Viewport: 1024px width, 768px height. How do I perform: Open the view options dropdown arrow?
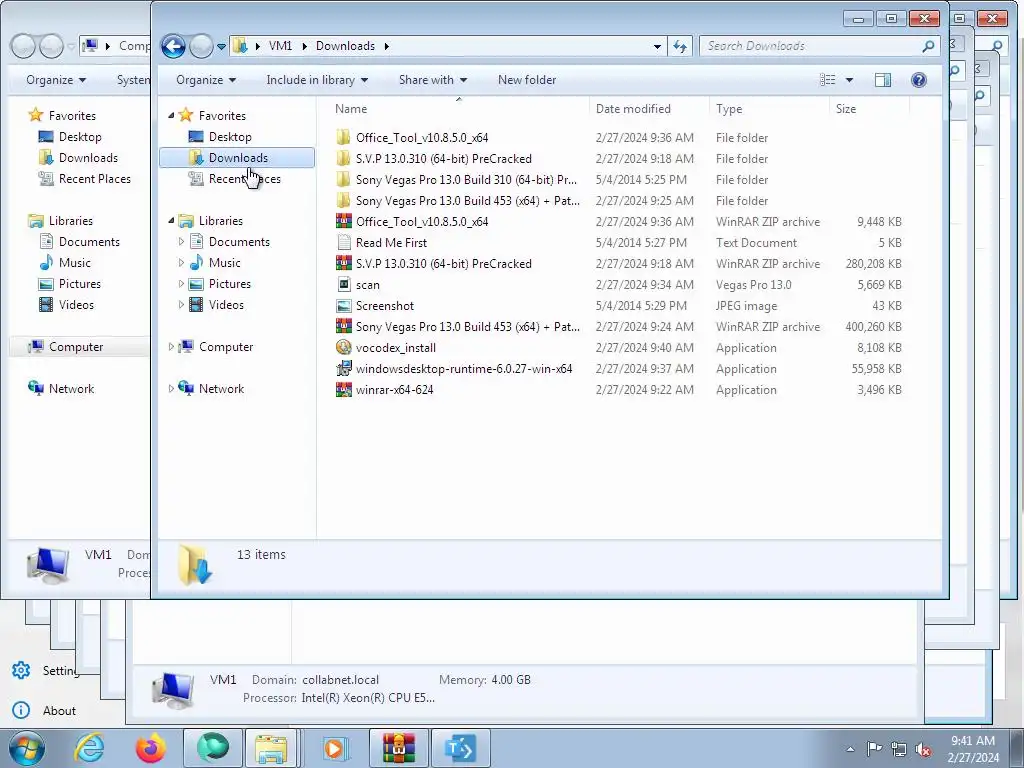point(849,80)
